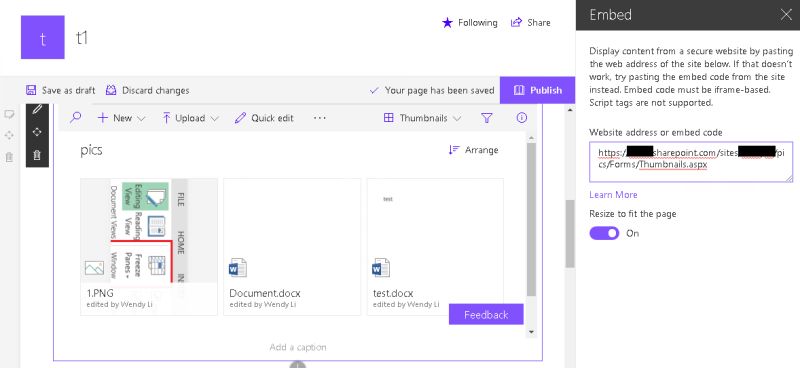Viewport: 800px width, 368px height.
Task: Click the Following star icon
Action: (x=447, y=22)
